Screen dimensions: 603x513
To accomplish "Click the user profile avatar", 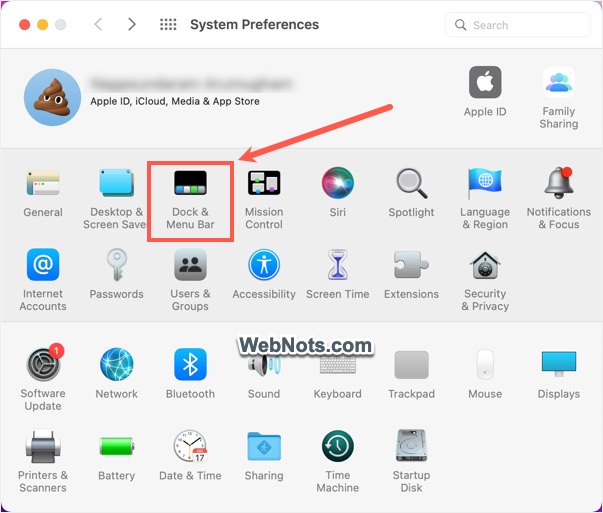I will pos(52,97).
